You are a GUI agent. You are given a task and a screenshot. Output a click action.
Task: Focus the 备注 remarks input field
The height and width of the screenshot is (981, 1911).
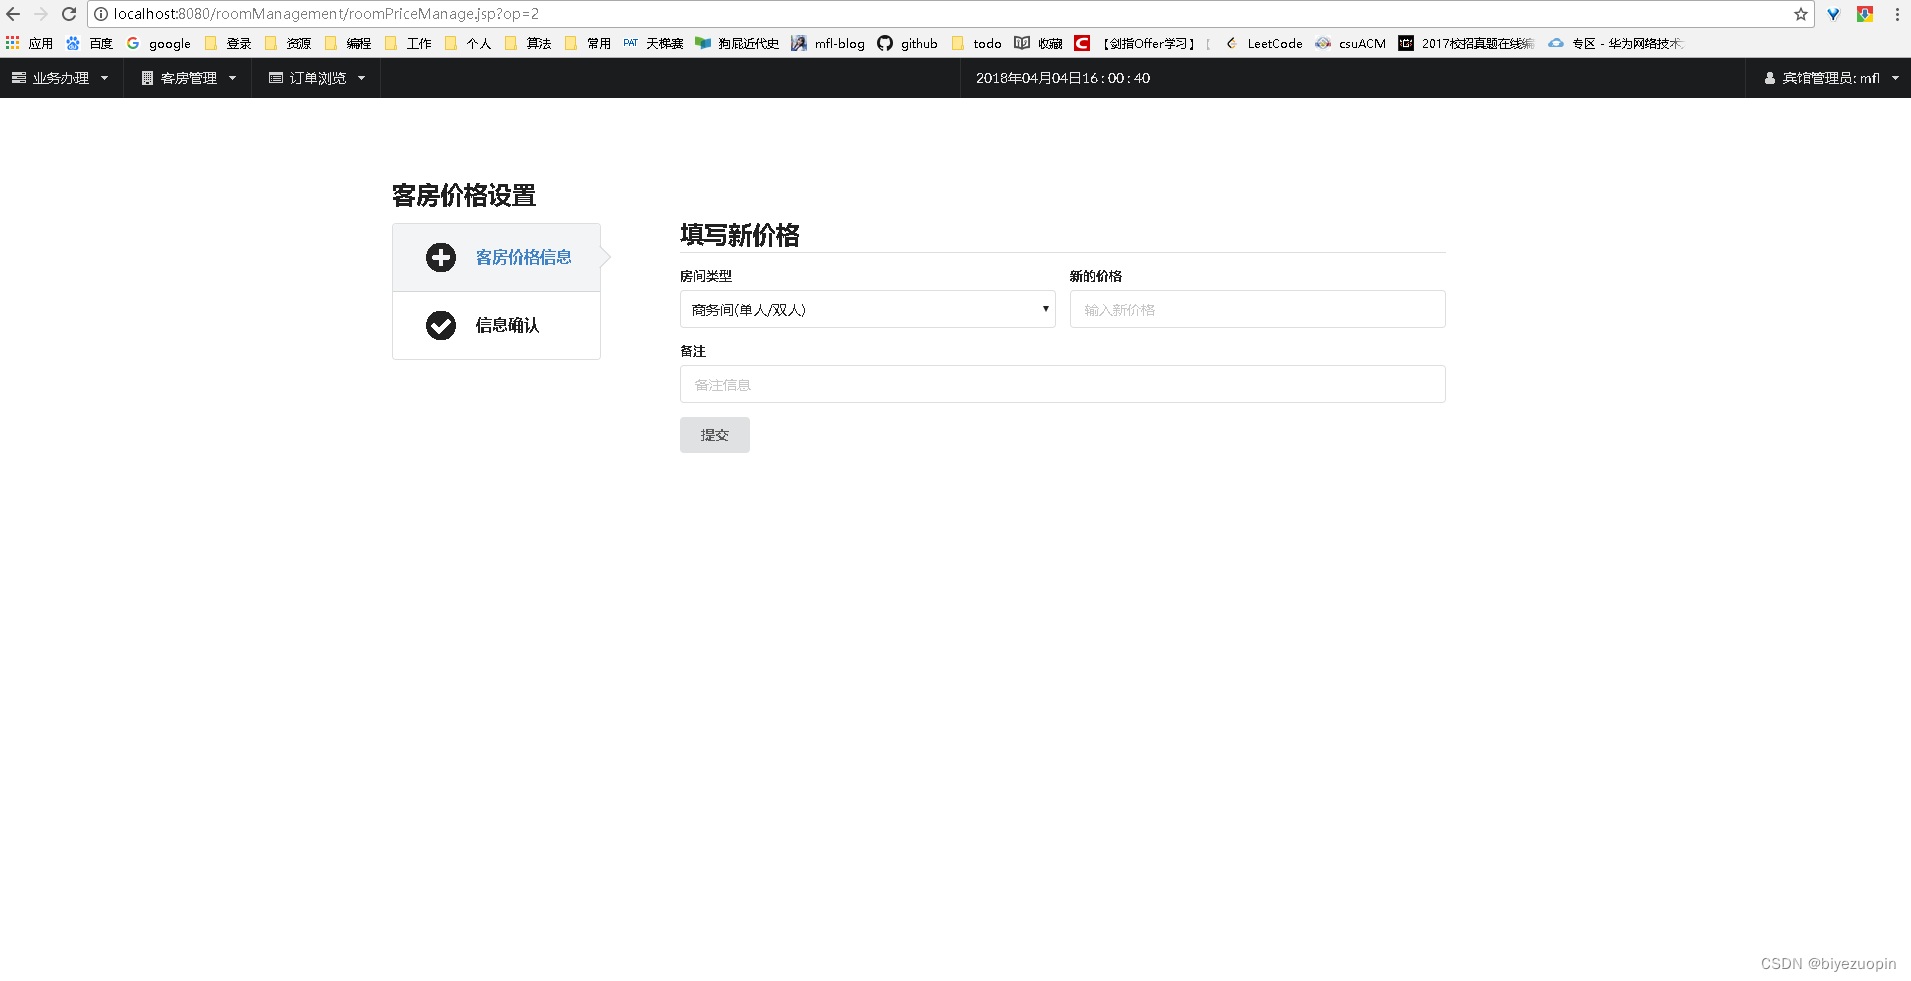1062,384
